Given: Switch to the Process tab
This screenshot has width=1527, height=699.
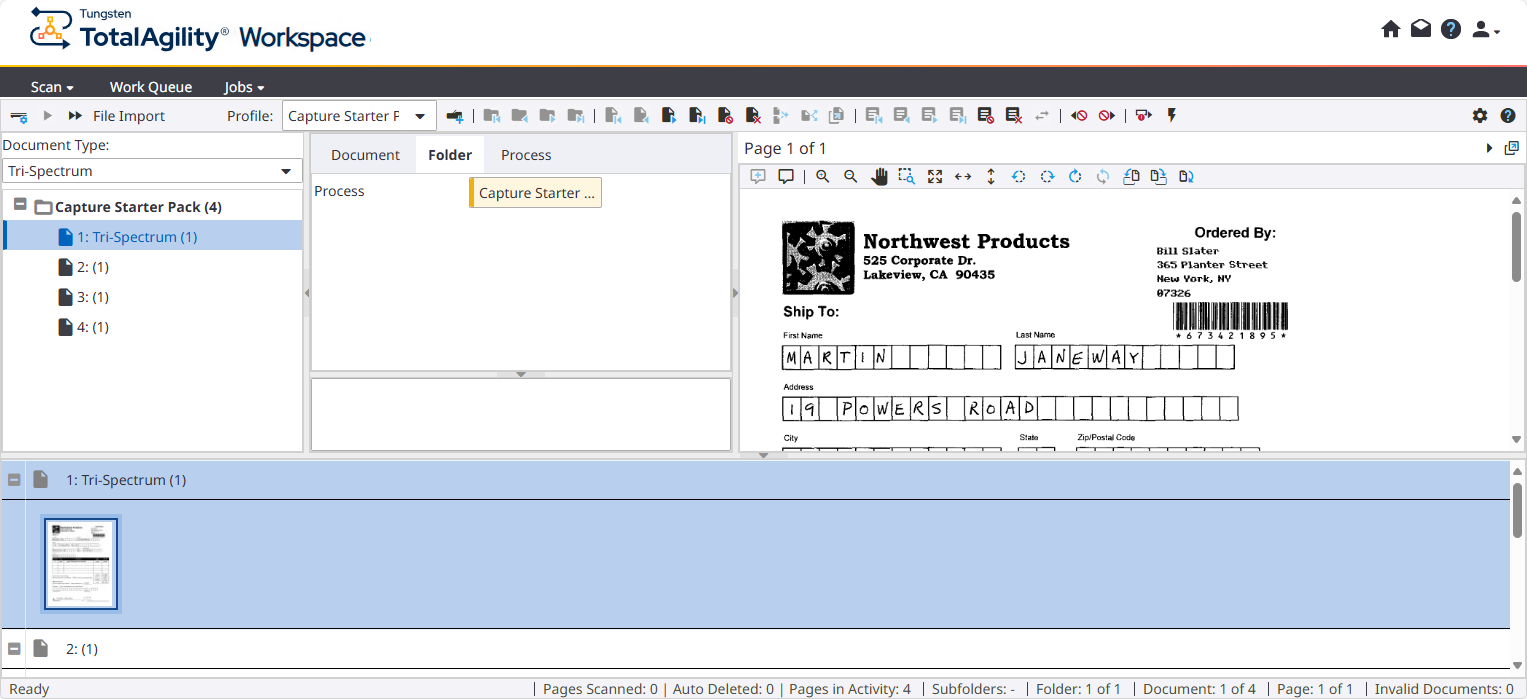Looking at the screenshot, I should [526, 155].
